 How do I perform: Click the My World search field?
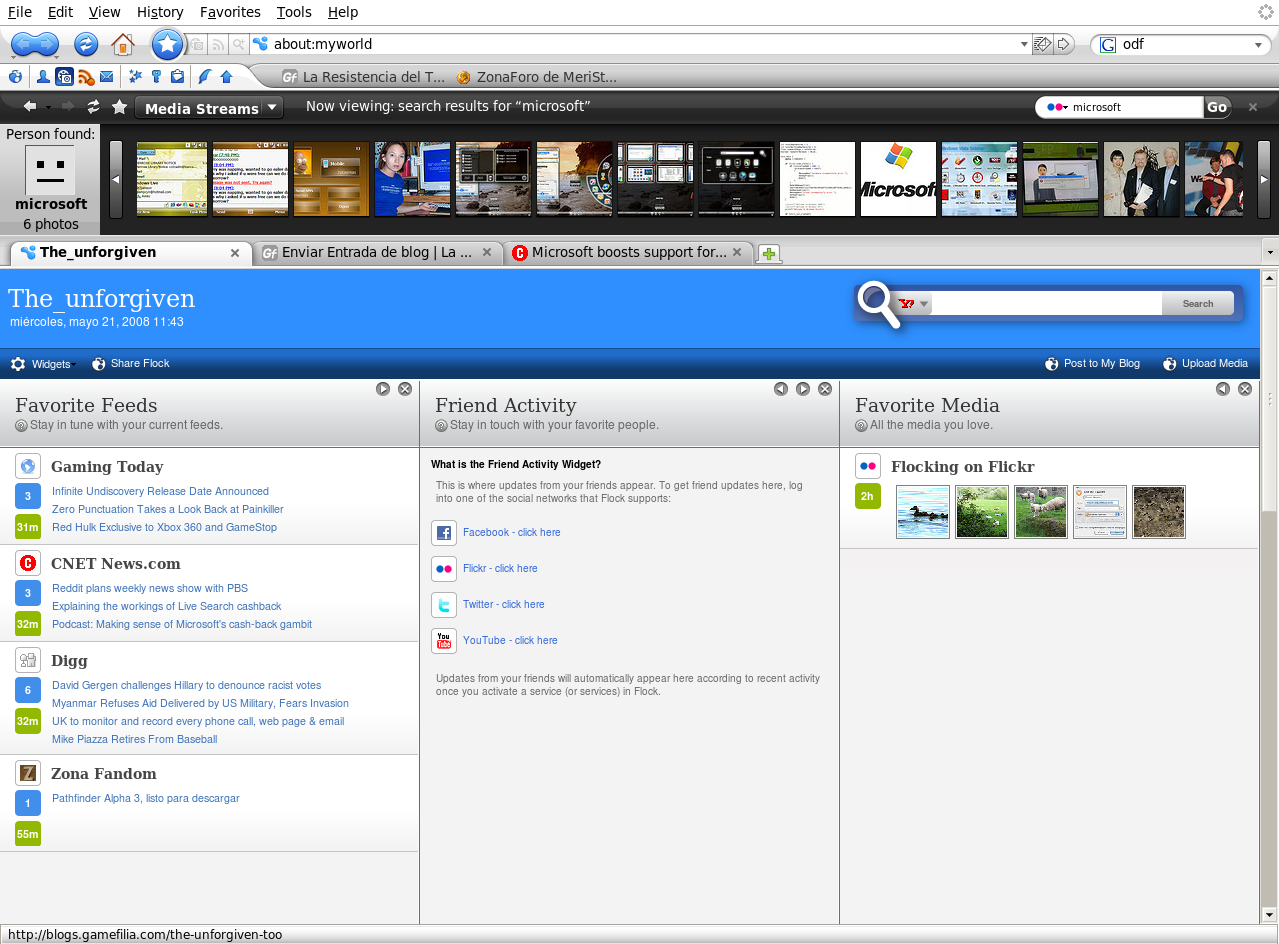click(1047, 304)
